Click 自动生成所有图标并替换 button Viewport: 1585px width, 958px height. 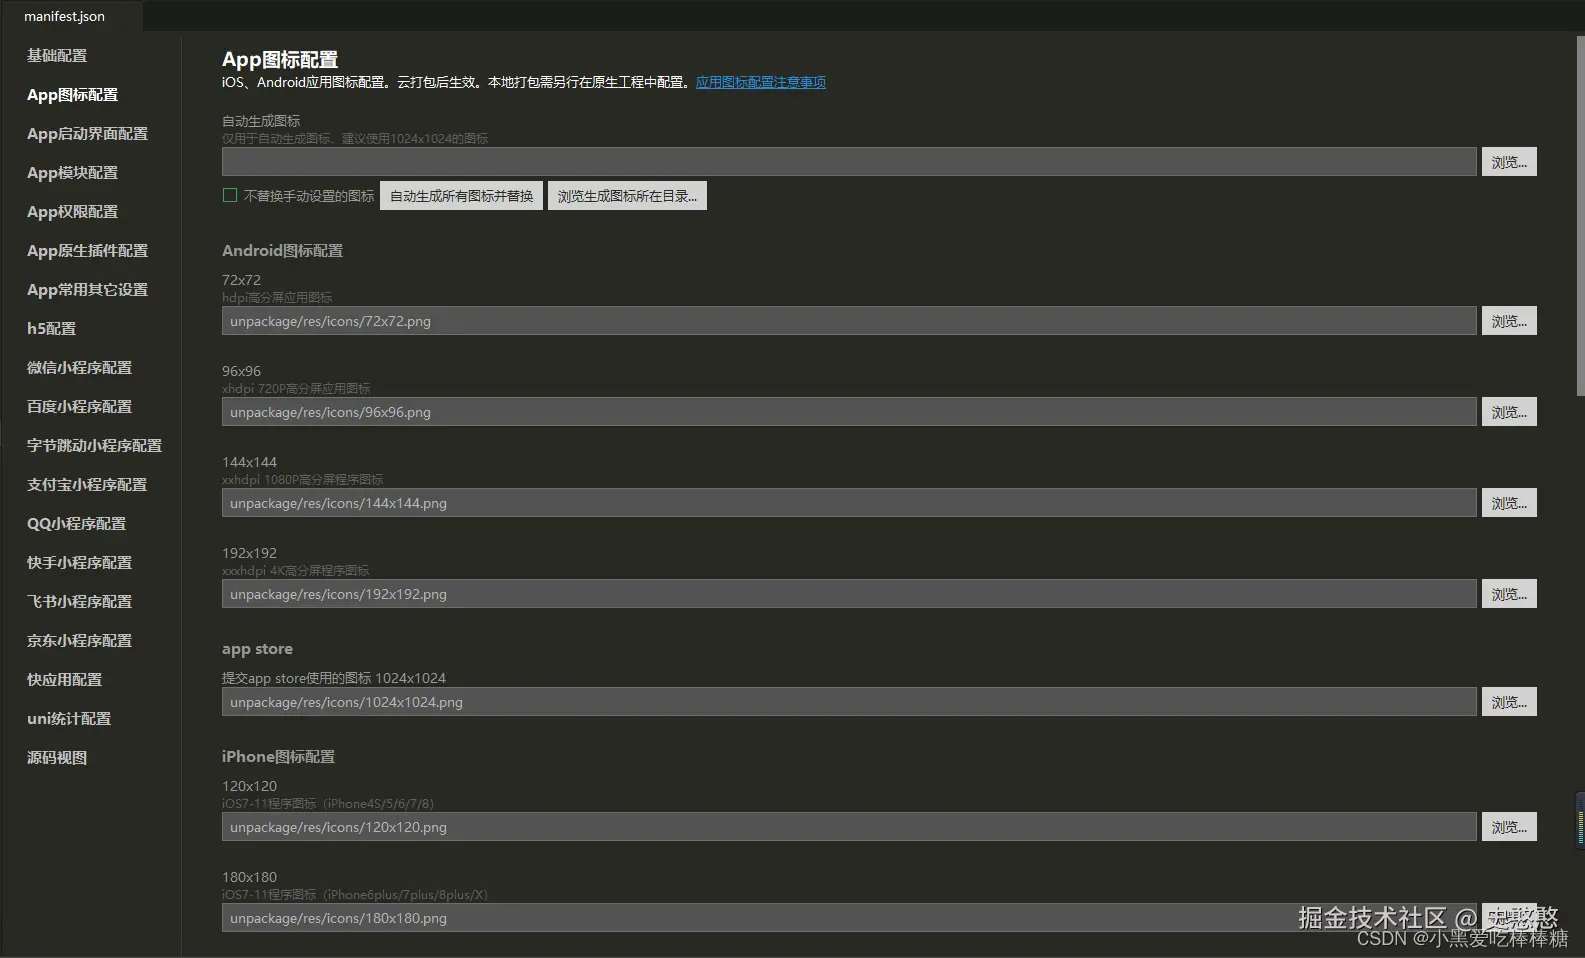tap(461, 196)
